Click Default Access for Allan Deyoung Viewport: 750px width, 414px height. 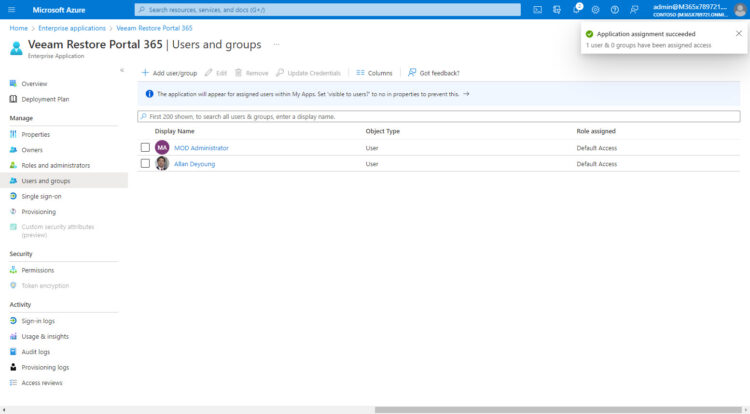(596, 164)
